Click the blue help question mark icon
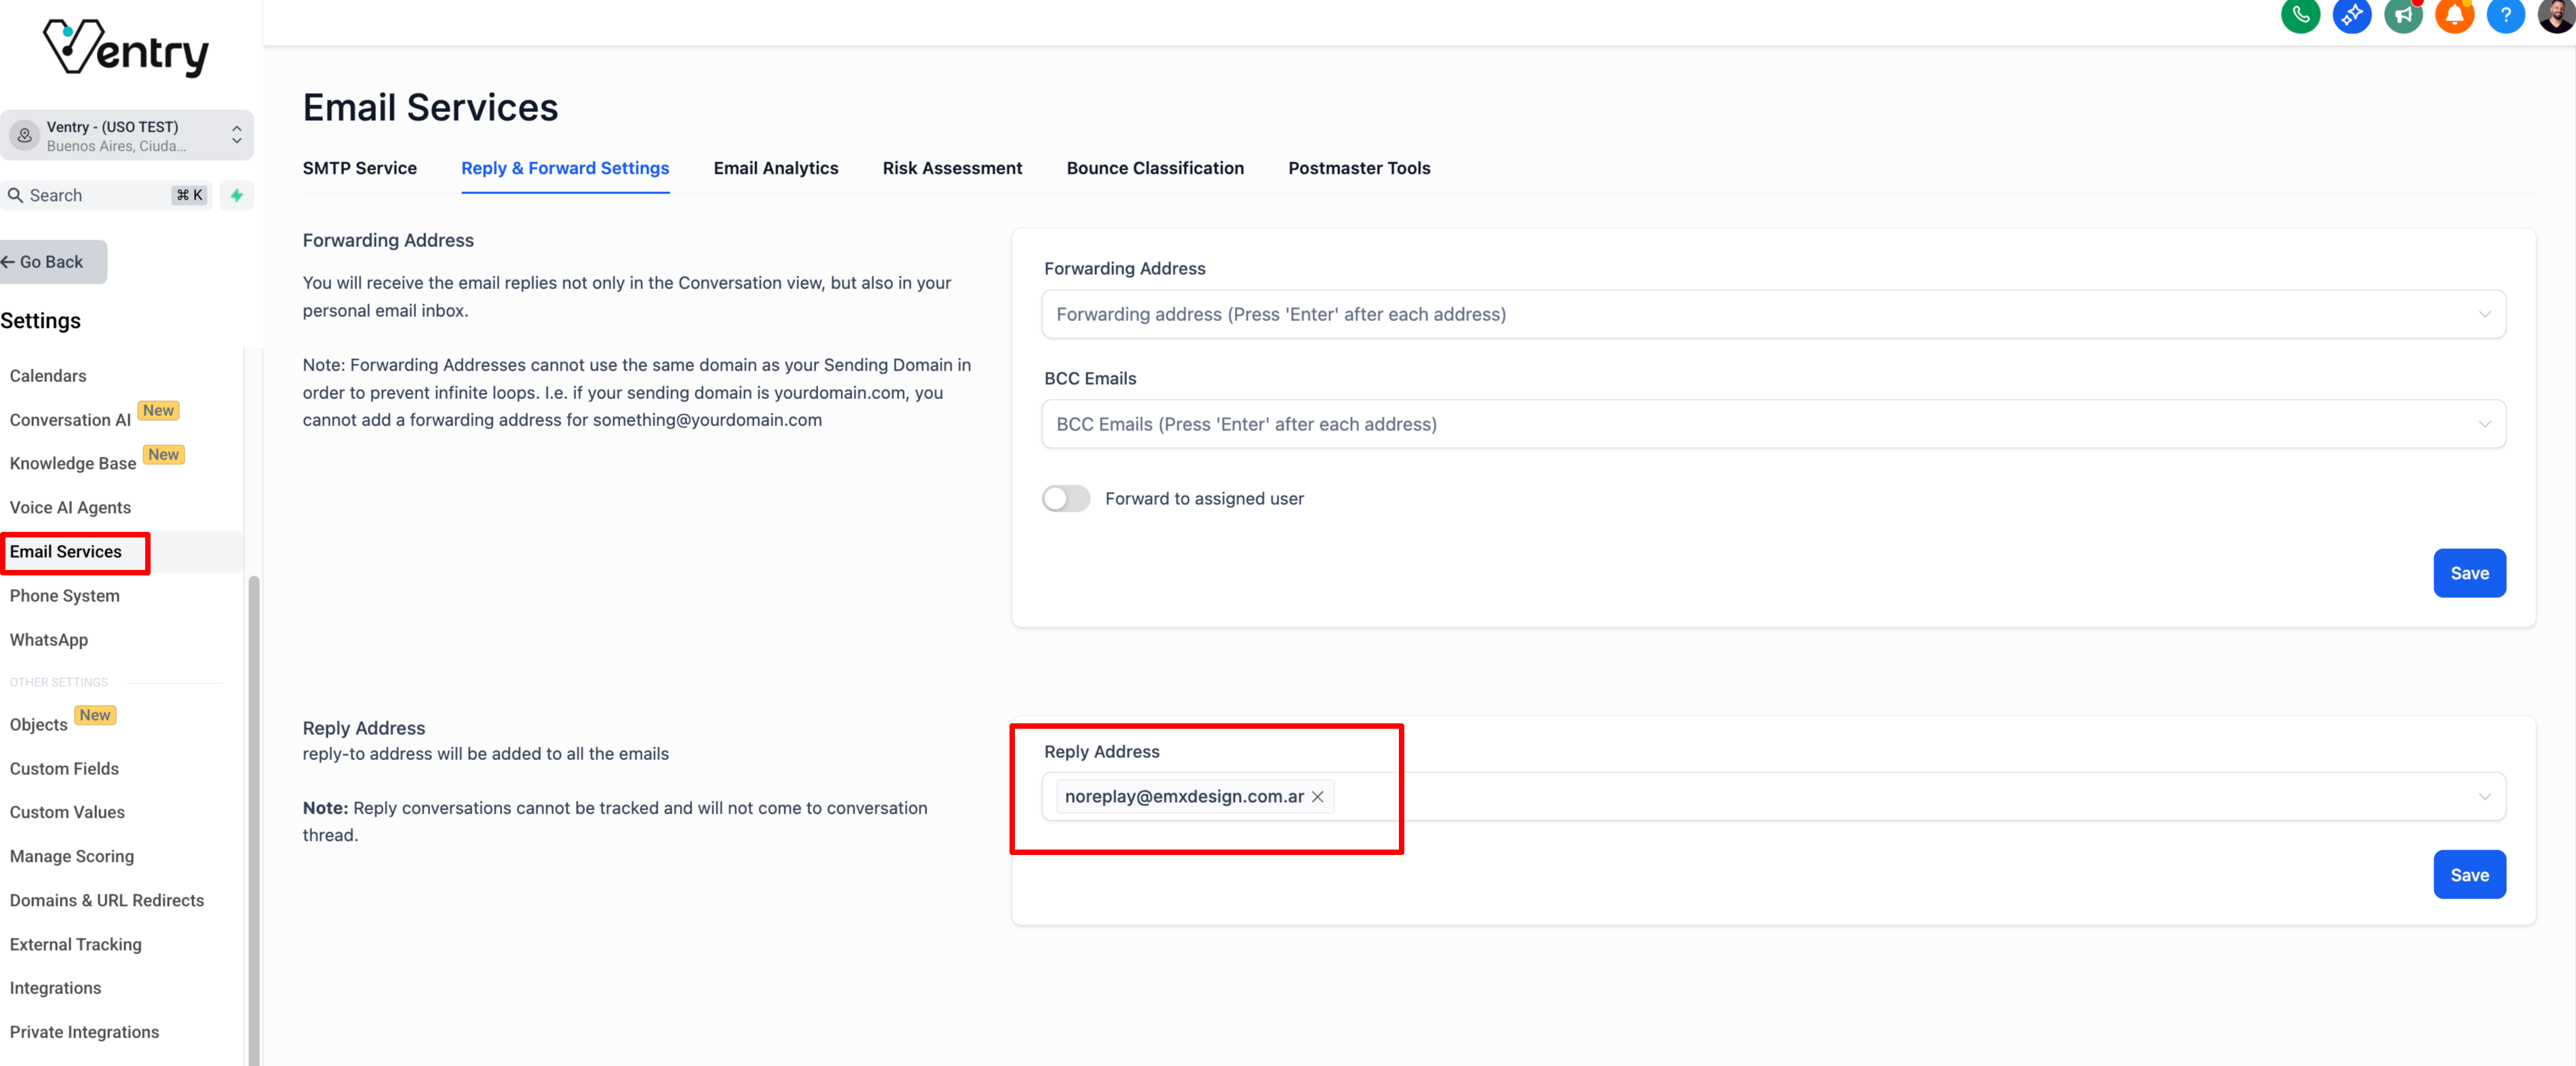The height and width of the screenshot is (1066, 2576). point(2505,15)
